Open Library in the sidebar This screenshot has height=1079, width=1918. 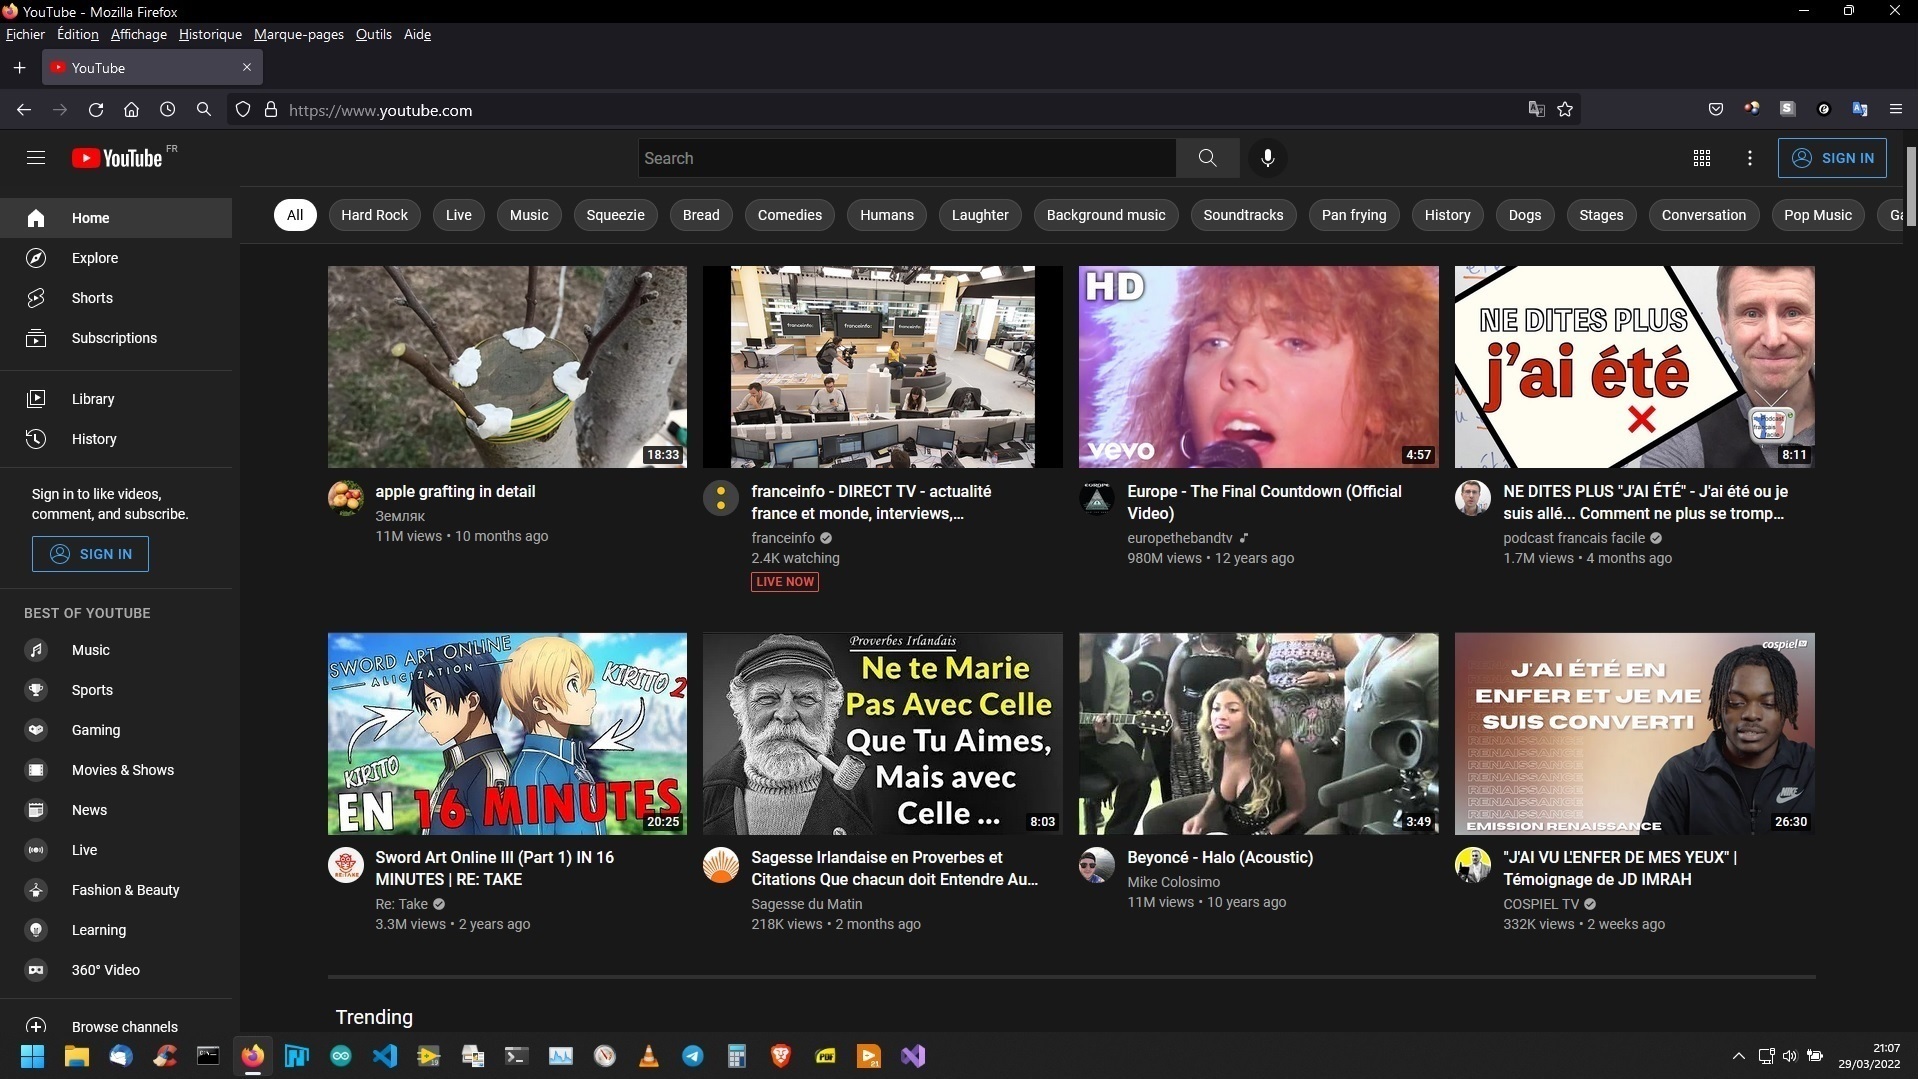[x=116, y=399]
